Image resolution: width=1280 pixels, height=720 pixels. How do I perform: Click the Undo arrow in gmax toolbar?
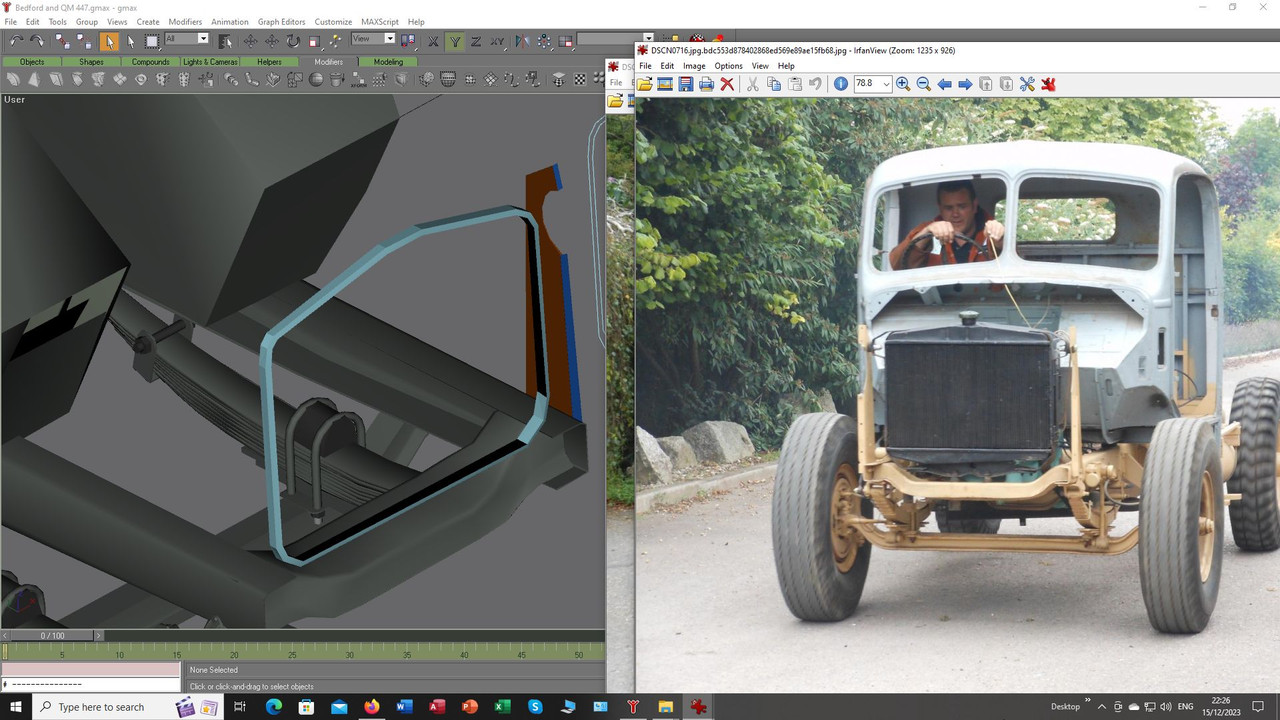click(16, 41)
